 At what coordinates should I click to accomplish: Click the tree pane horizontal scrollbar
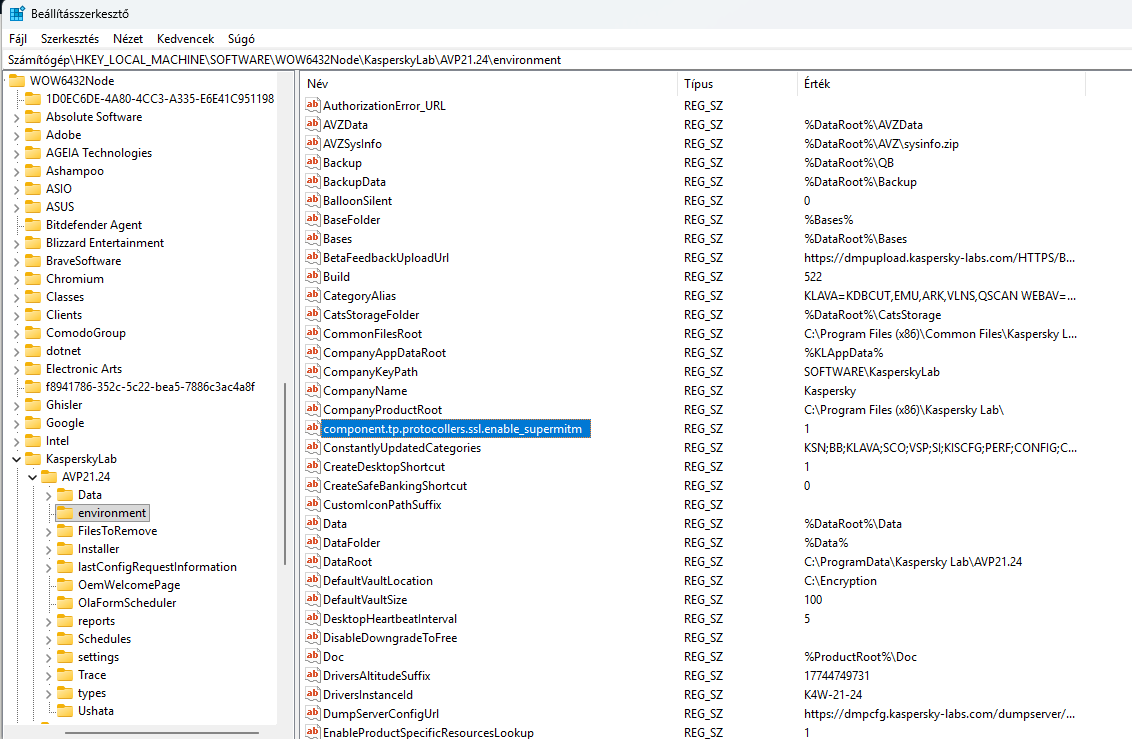162,733
